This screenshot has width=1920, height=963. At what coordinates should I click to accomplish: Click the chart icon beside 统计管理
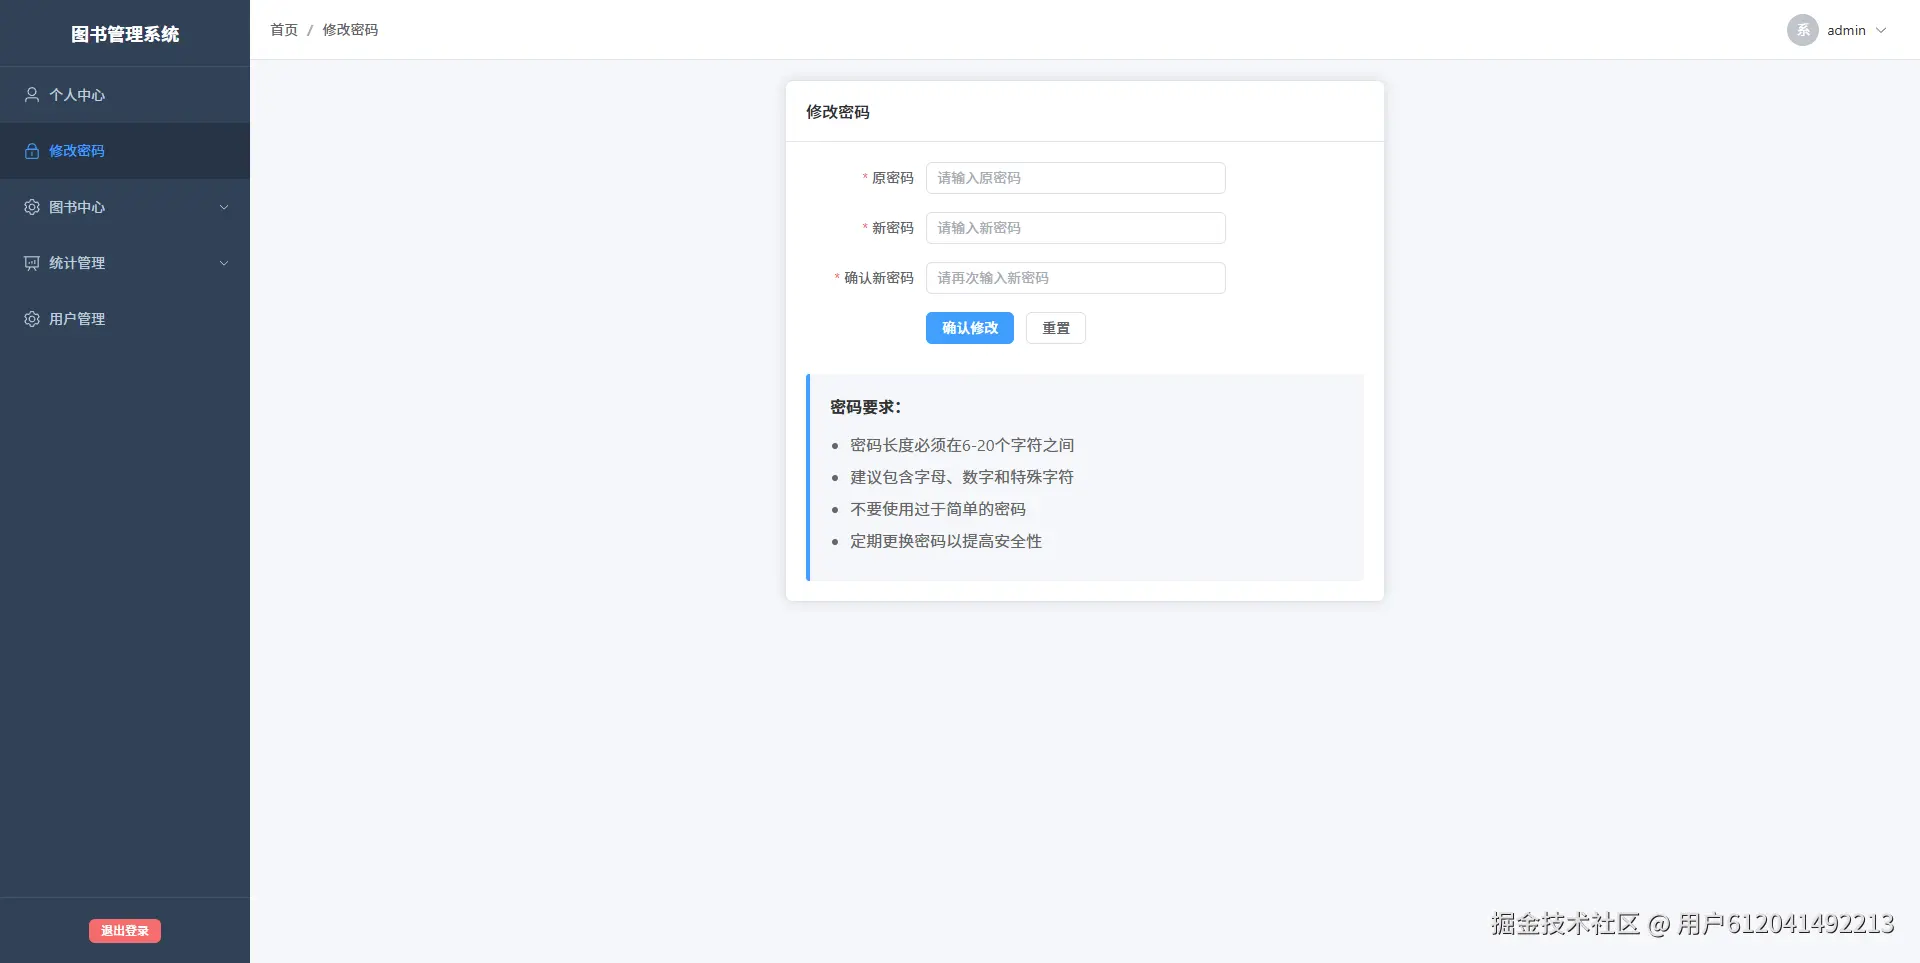coord(30,263)
